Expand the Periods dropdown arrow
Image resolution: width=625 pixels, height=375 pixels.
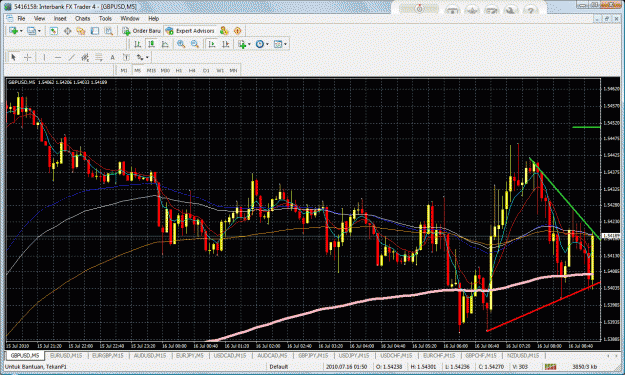(267, 44)
